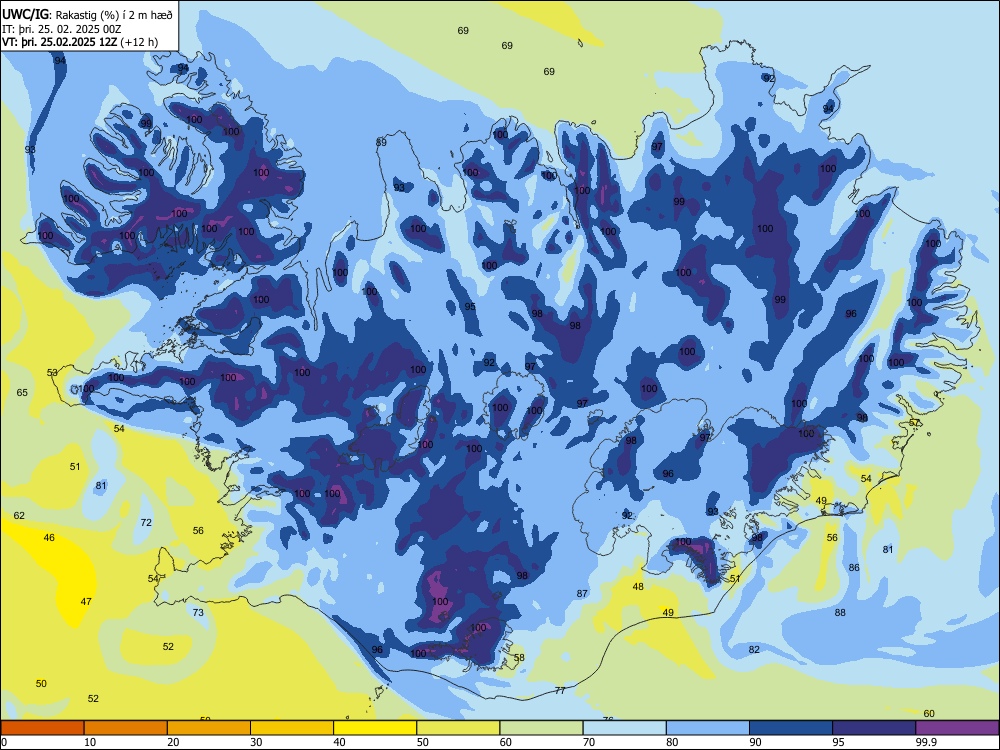
Task: Click the 'VT: þri. 25.02.2025 12Z (+12 h)' line
Action: tap(80, 42)
